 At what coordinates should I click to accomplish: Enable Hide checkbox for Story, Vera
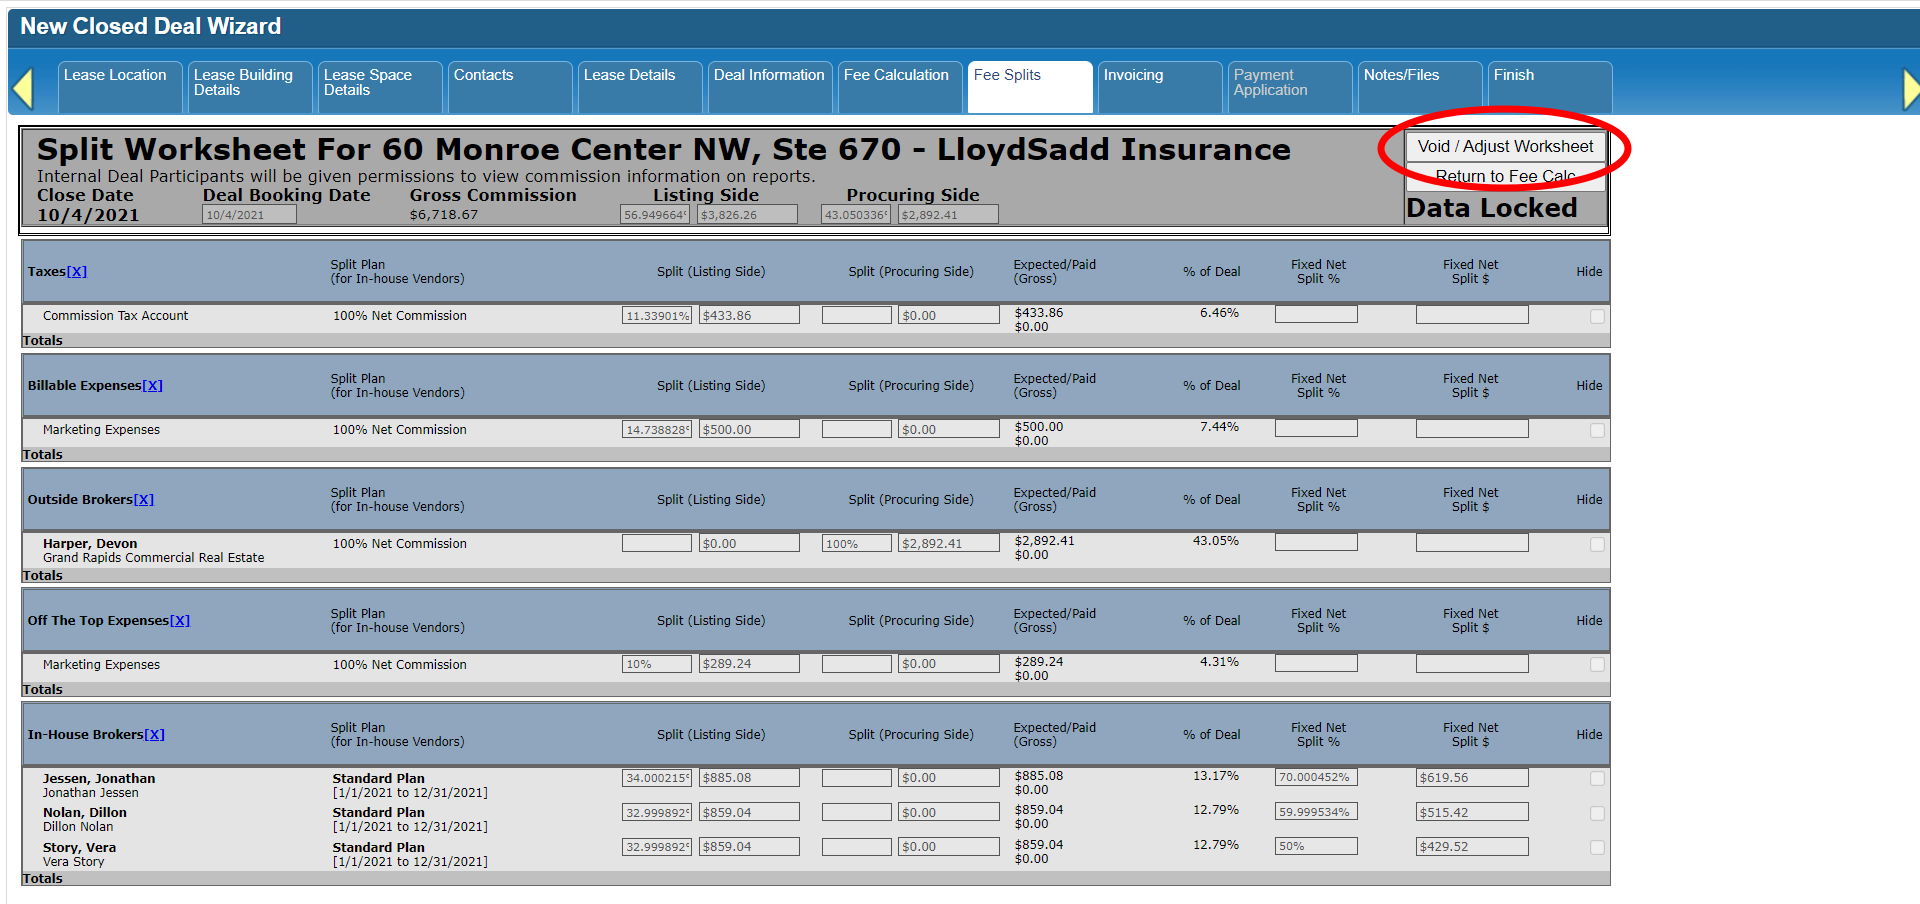(x=1597, y=848)
